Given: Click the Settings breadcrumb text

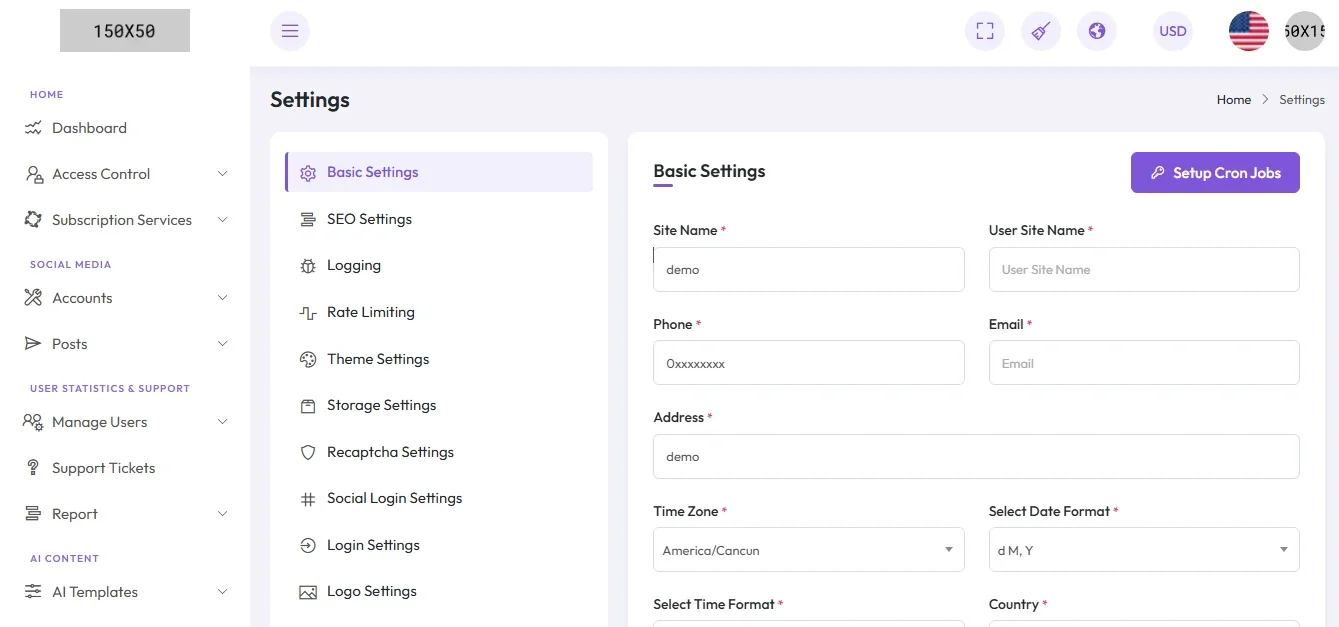Looking at the screenshot, I should click(x=1302, y=100).
